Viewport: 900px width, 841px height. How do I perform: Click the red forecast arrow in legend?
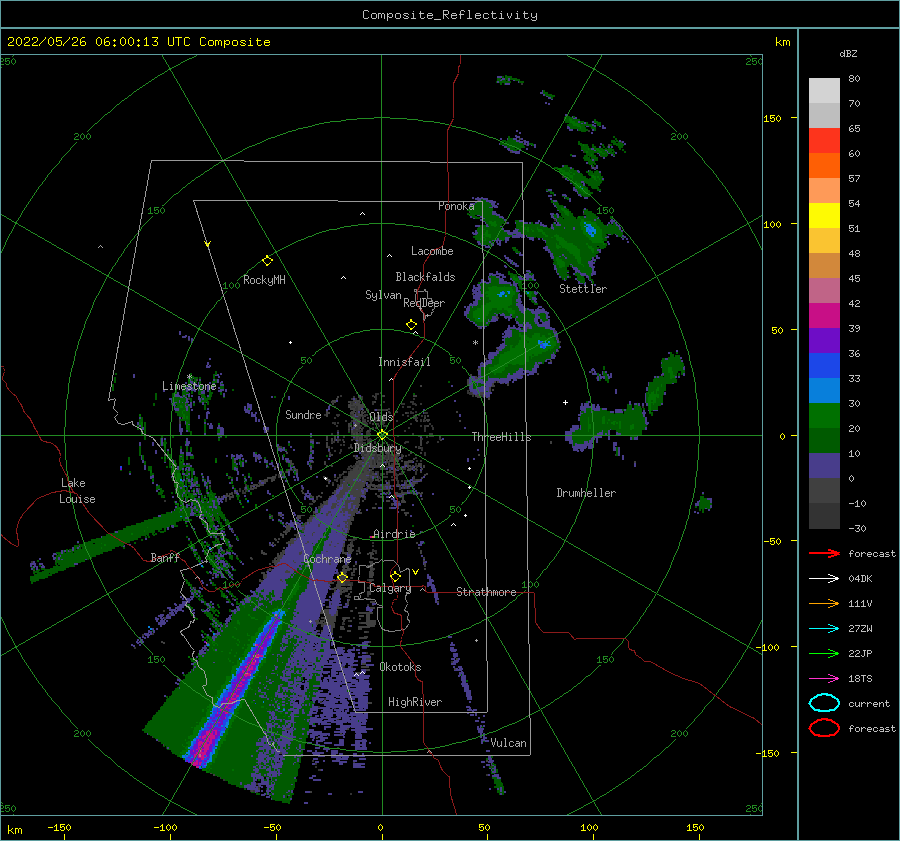point(824,553)
